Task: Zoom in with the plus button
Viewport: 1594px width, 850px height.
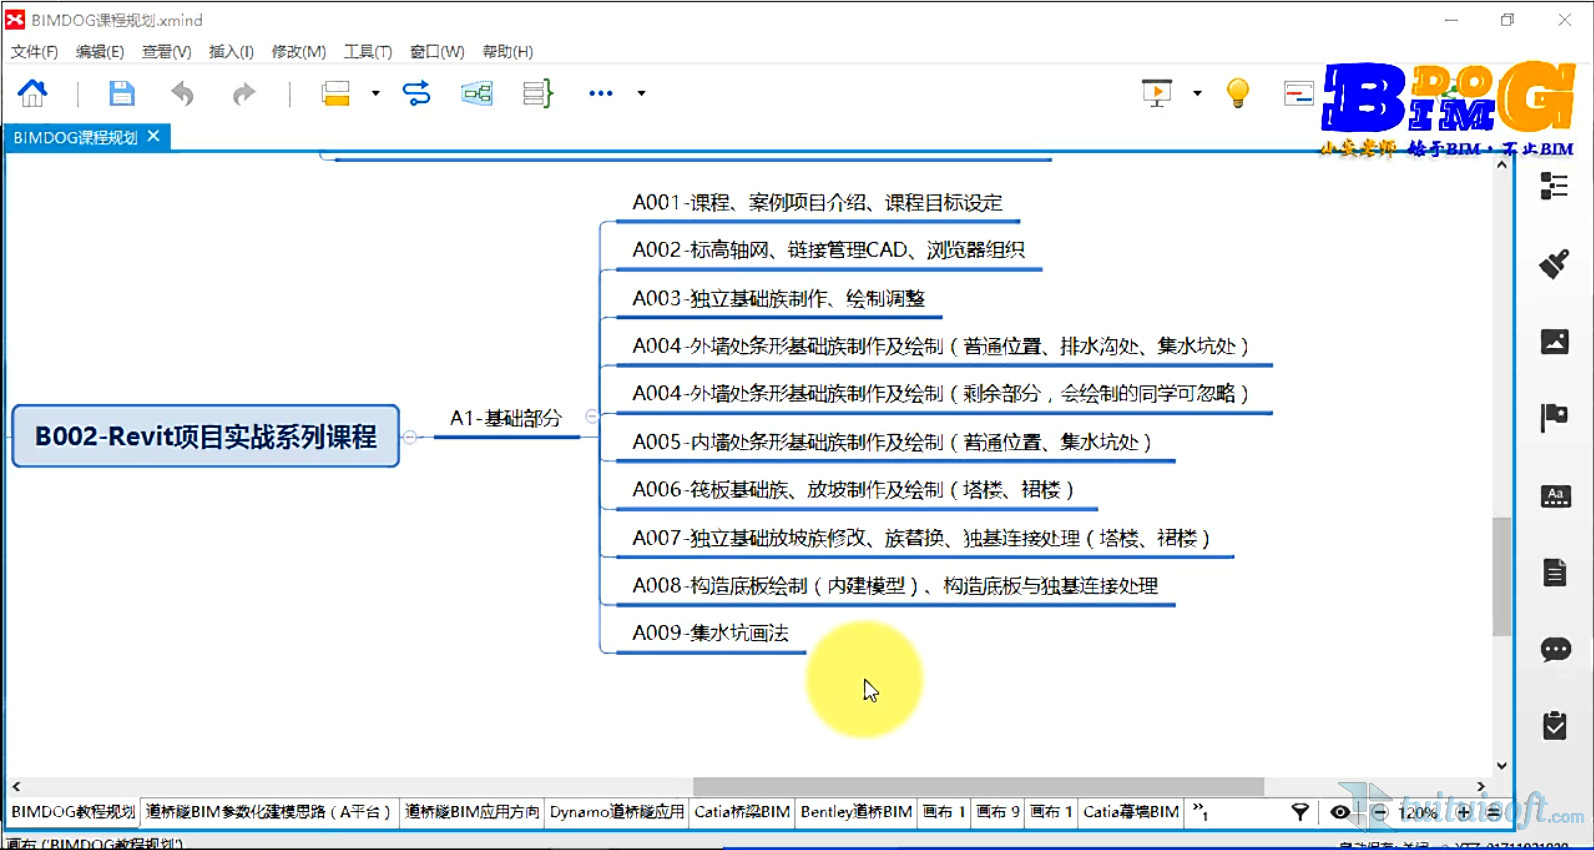Action: [1464, 812]
